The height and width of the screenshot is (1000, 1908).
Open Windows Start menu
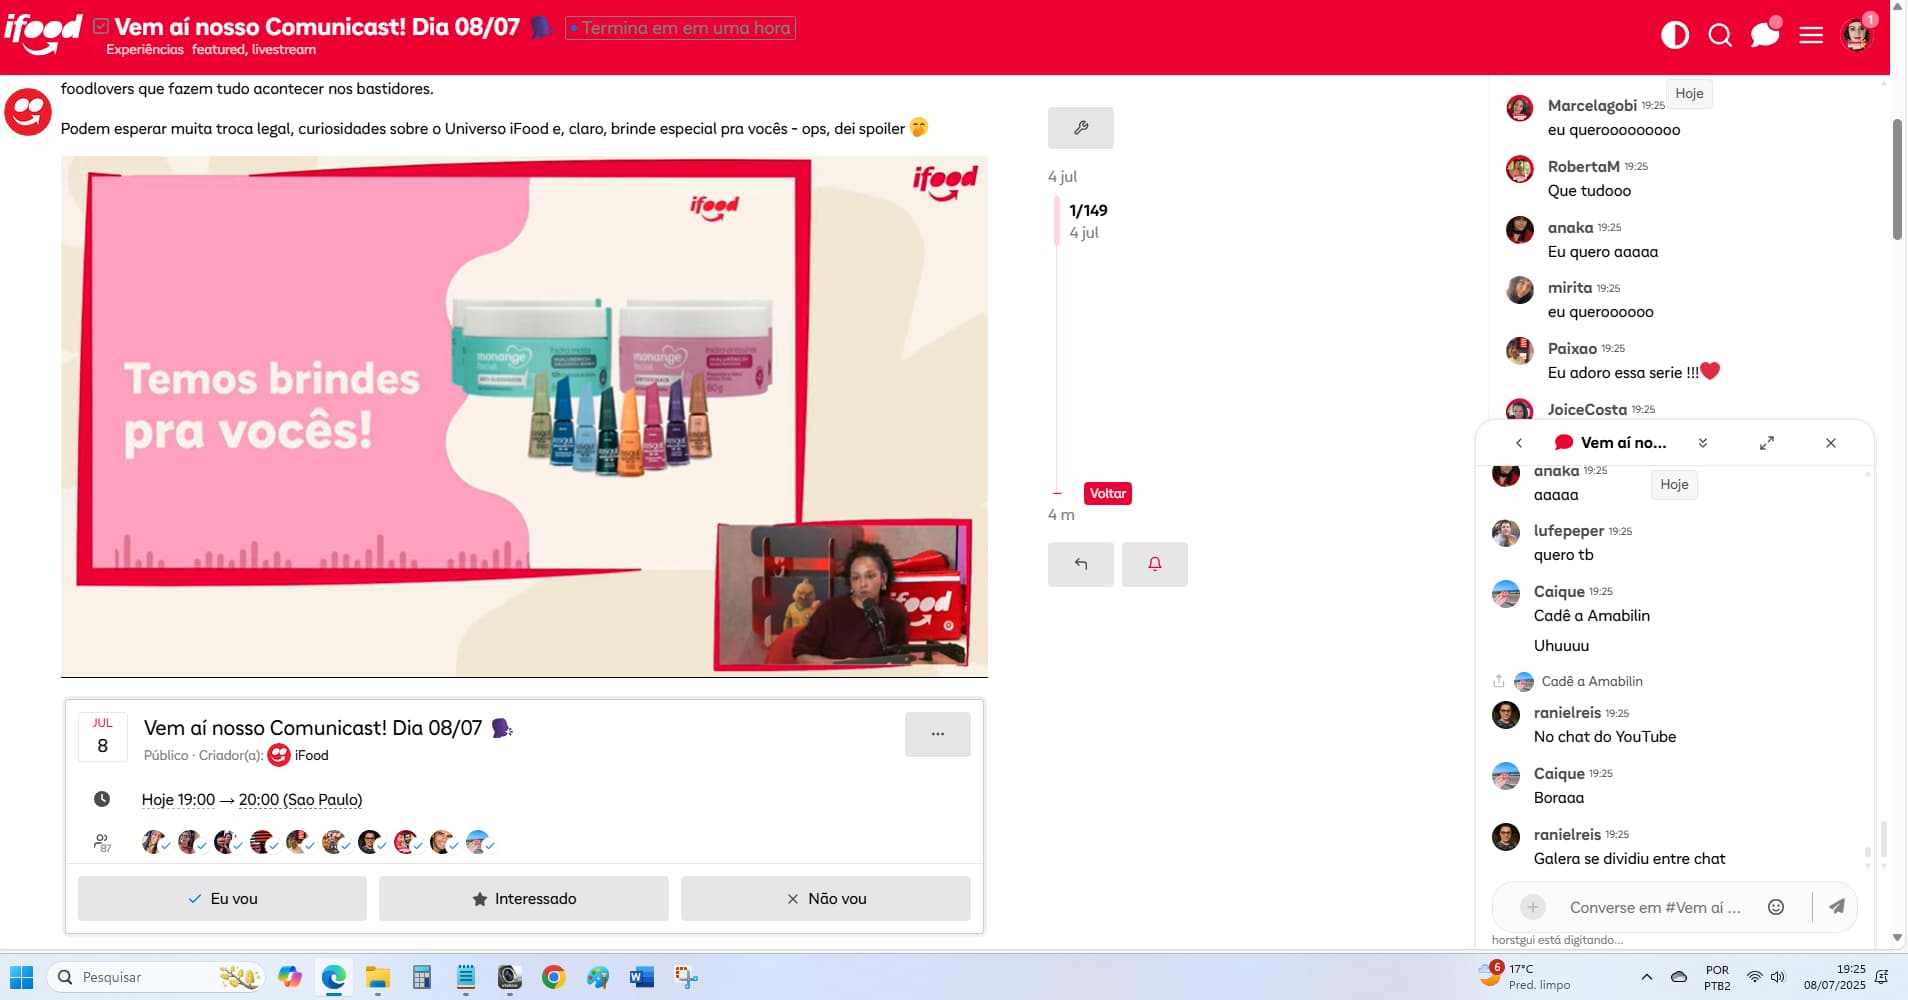(21, 977)
